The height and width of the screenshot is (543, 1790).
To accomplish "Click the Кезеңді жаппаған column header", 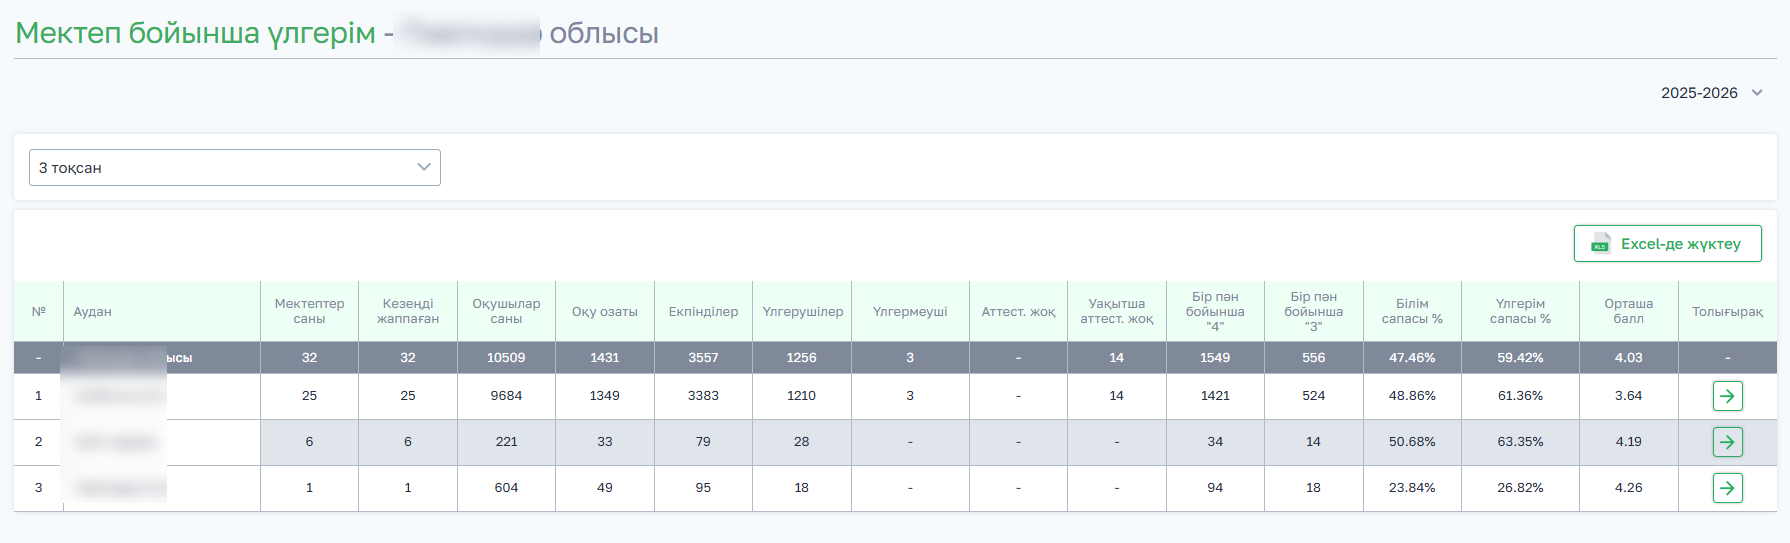I will pyautogui.click(x=408, y=311).
